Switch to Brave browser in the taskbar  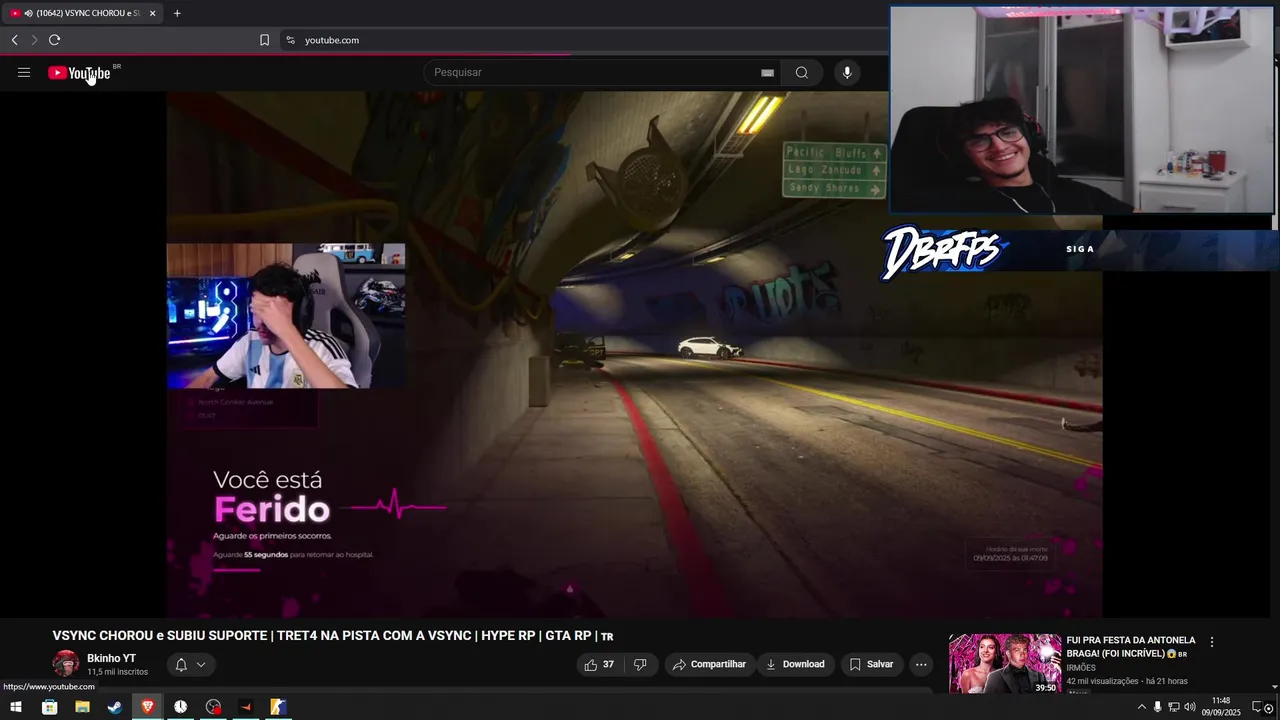pyautogui.click(x=148, y=707)
